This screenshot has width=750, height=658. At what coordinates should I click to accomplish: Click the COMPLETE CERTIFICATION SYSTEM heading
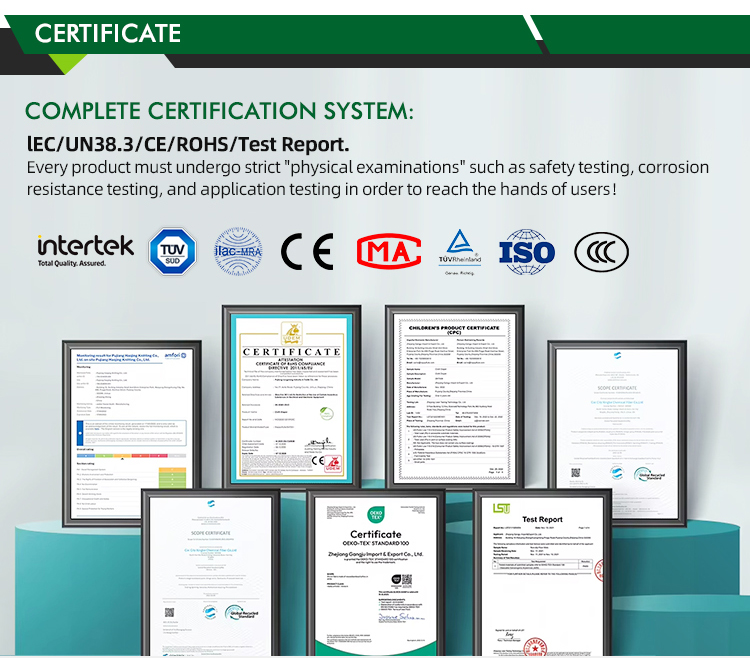219,111
